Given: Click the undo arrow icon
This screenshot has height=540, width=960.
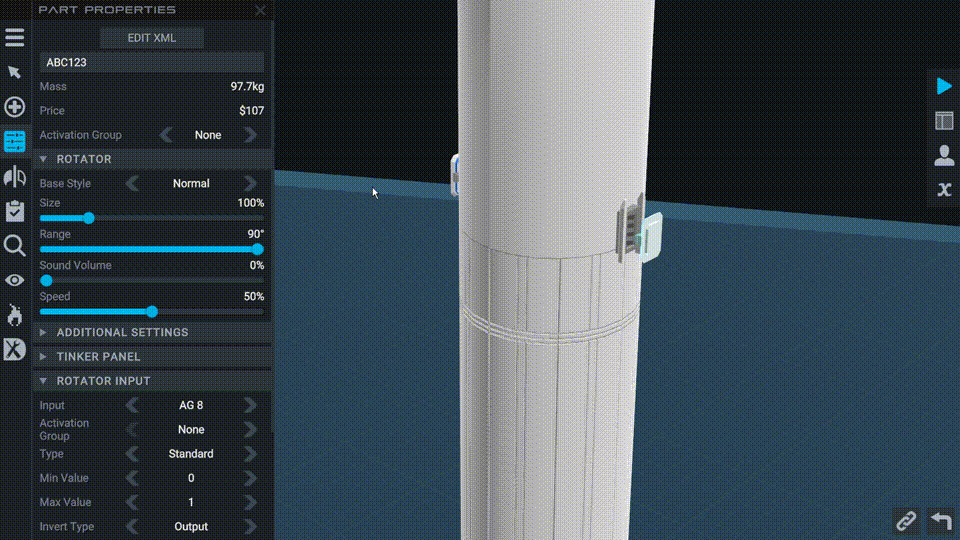Looking at the screenshot, I should [940, 520].
